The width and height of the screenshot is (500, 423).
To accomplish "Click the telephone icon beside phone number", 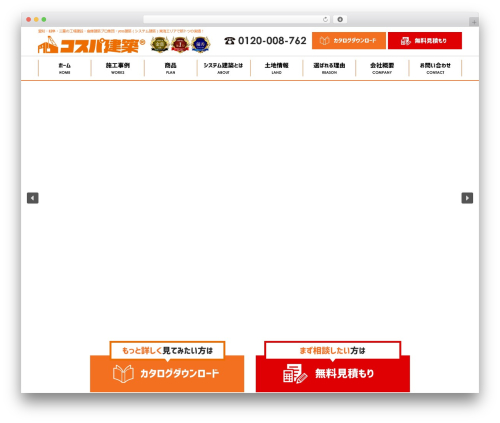I will point(229,41).
